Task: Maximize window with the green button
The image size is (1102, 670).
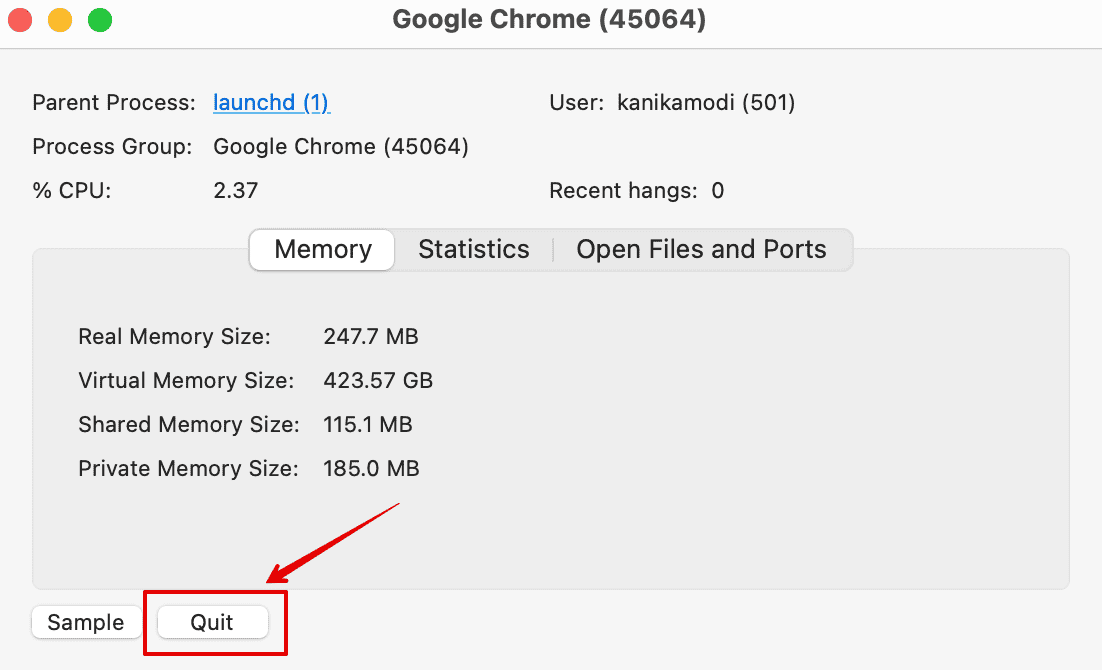Action: click(x=100, y=20)
